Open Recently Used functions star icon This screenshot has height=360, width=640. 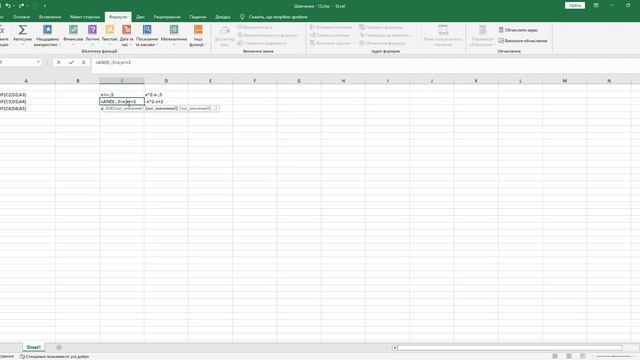pos(47,30)
